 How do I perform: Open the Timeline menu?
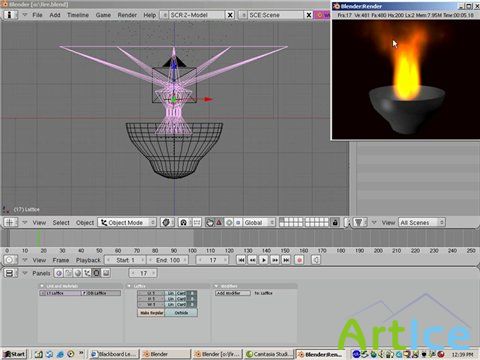click(x=78, y=15)
